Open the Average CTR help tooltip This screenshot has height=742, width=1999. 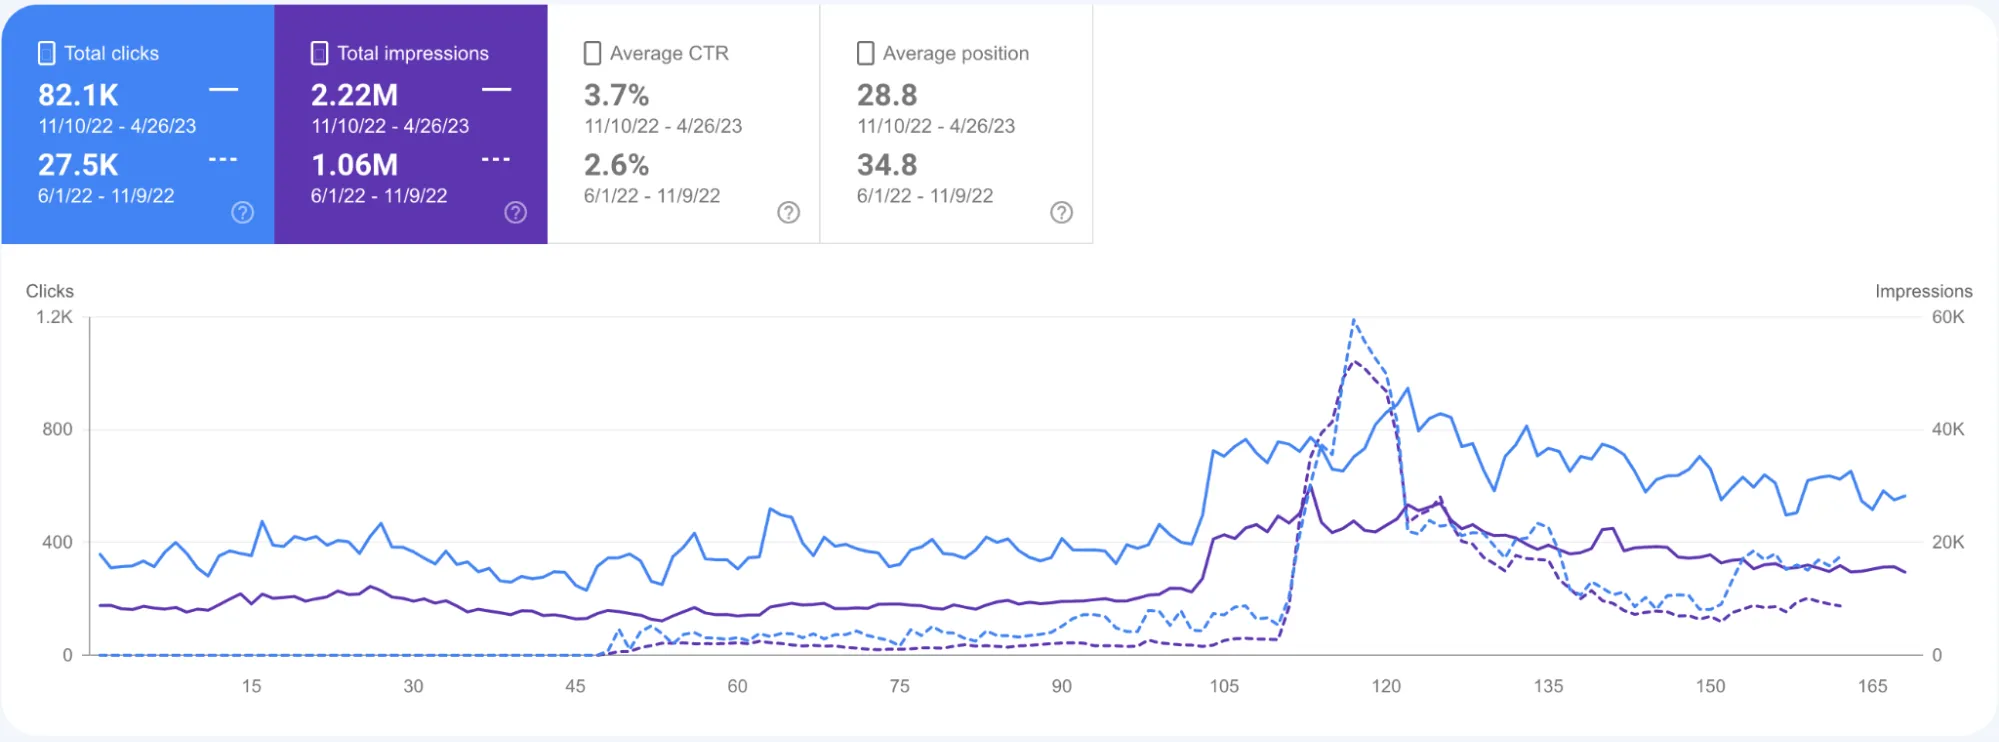(x=788, y=212)
